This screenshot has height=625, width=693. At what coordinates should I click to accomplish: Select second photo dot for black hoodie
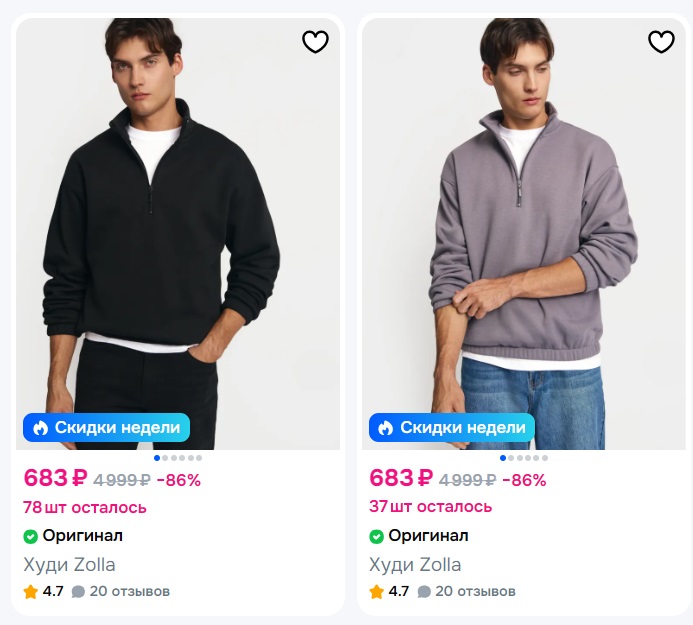pos(165,458)
